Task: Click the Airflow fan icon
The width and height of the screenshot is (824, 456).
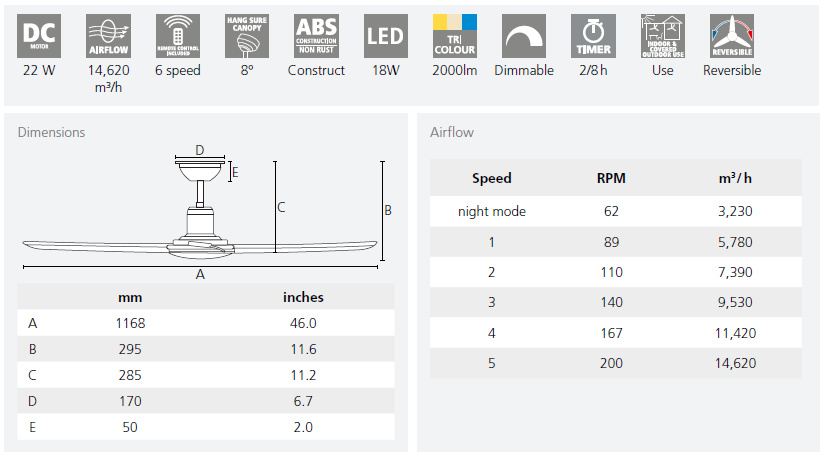Action: pos(110,37)
